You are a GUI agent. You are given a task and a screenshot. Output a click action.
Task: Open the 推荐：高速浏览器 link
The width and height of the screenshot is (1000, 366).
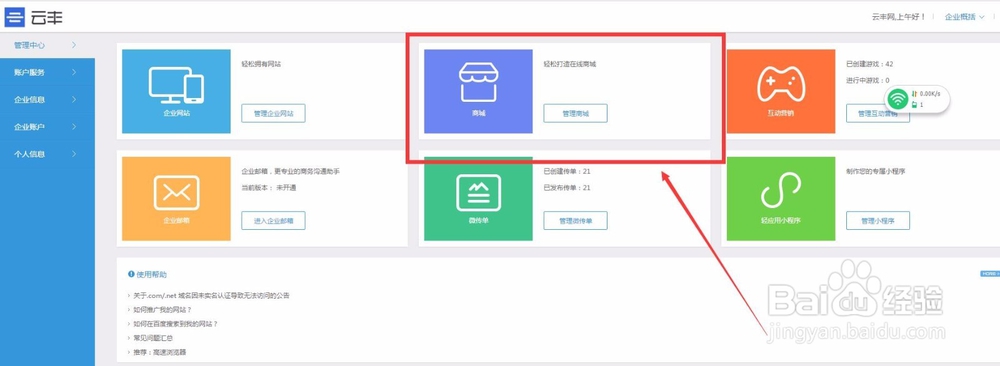(x=159, y=352)
